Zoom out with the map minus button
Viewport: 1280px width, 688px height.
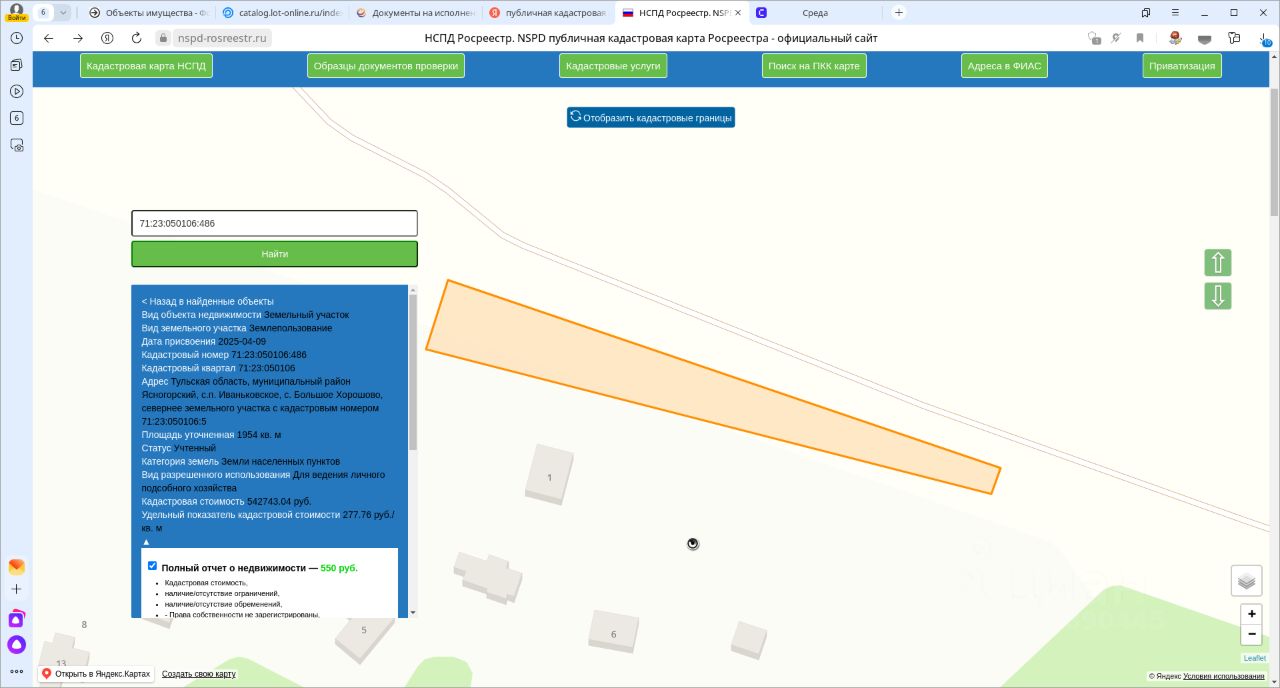[x=1251, y=634]
